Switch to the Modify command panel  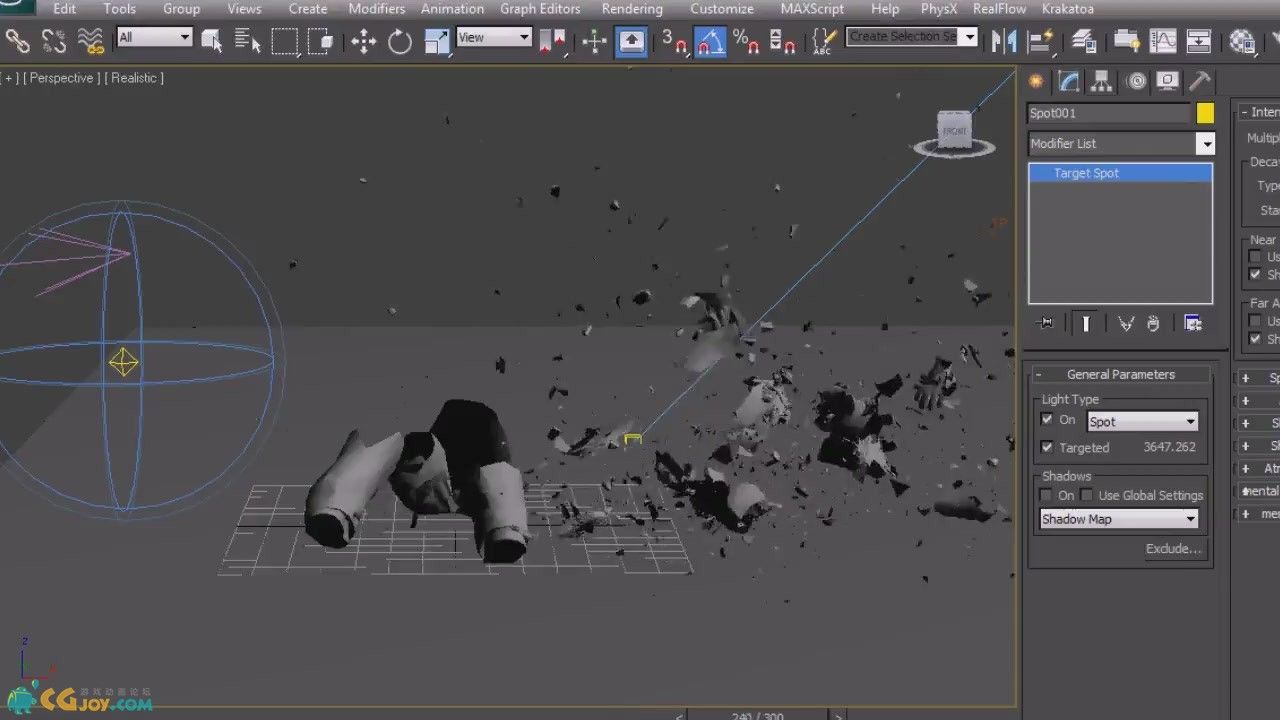1069,81
